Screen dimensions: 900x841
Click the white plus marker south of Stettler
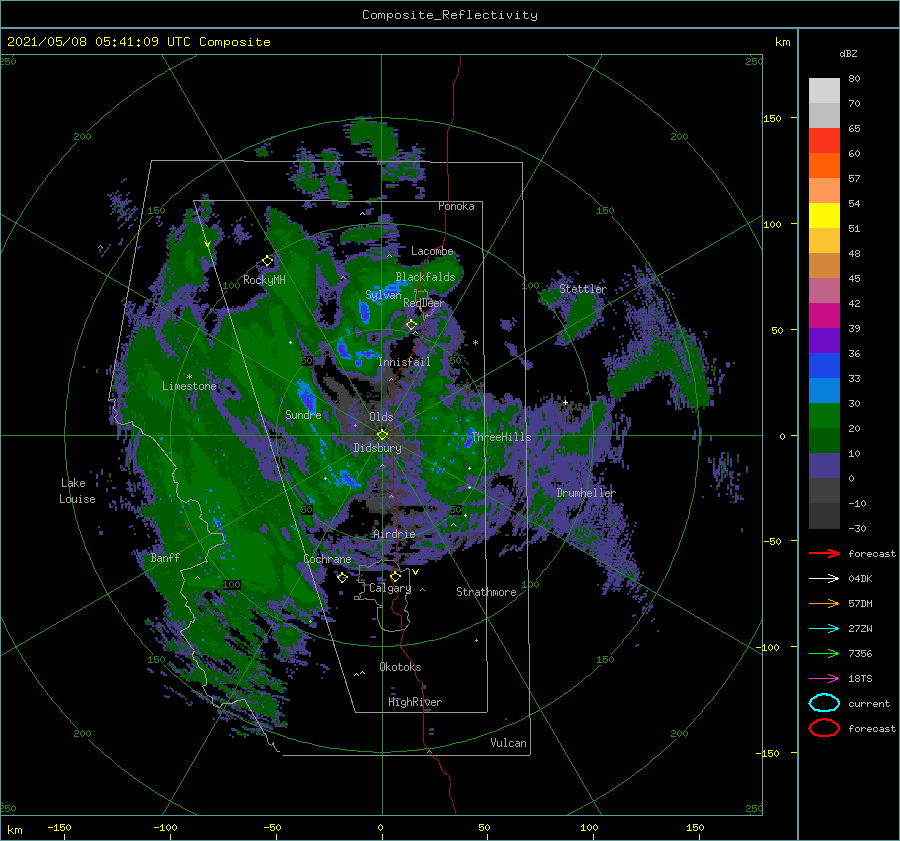(x=565, y=402)
